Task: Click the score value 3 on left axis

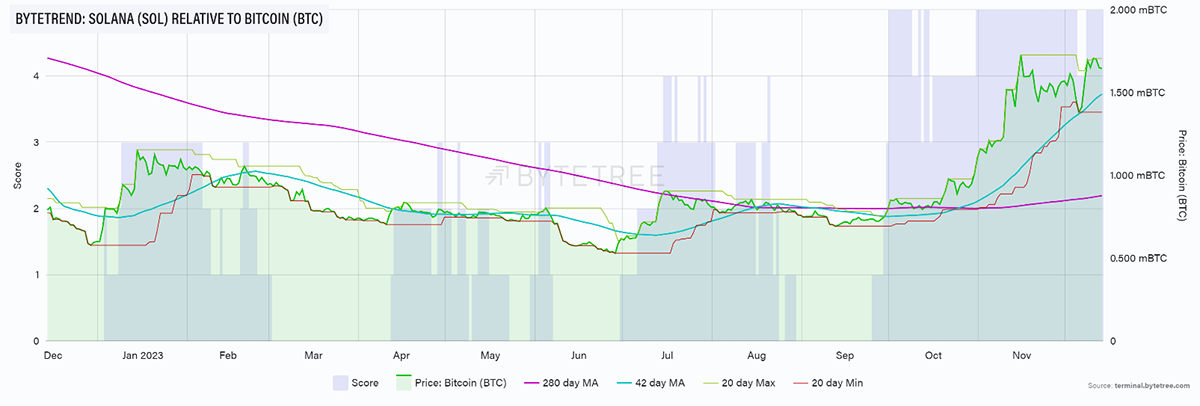Action: [x=36, y=142]
